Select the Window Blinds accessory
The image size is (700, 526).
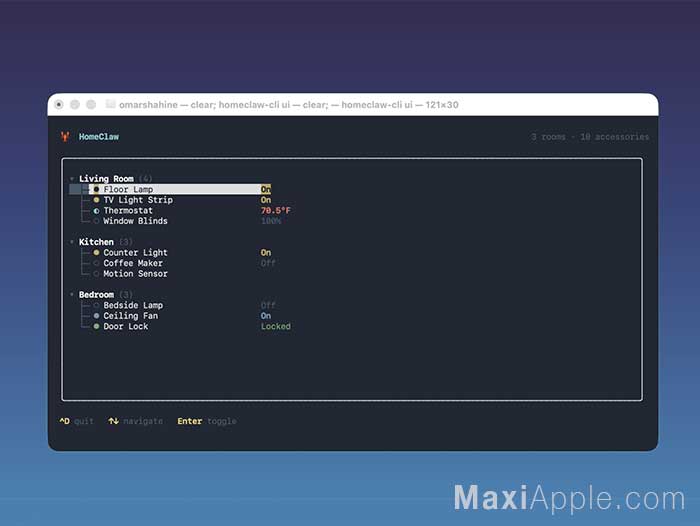(x=135, y=221)
